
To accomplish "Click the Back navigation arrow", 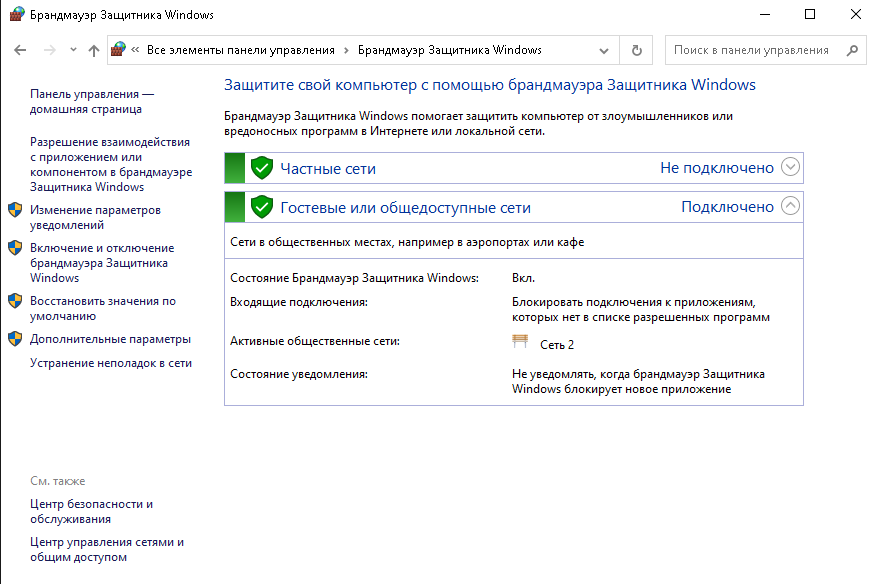I will pyautogui.click(x=20, y=50).
